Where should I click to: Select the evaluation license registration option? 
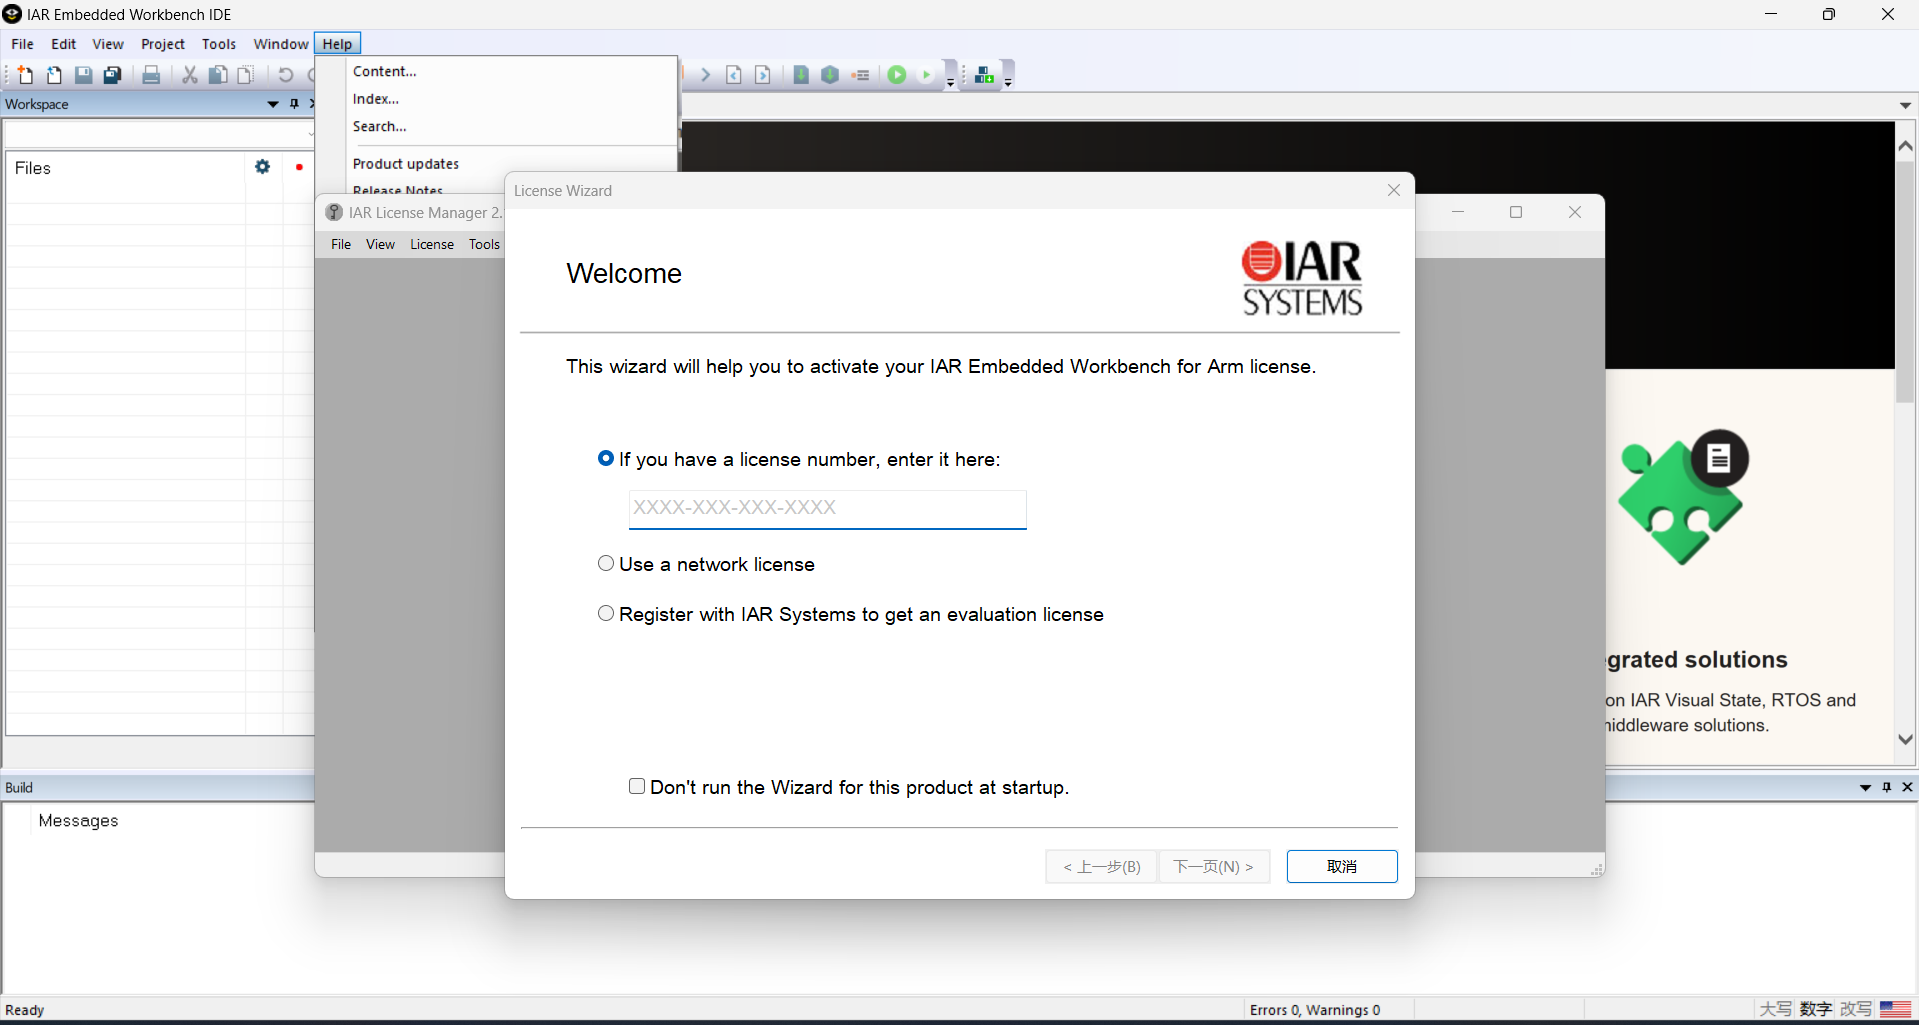[606, 613]
